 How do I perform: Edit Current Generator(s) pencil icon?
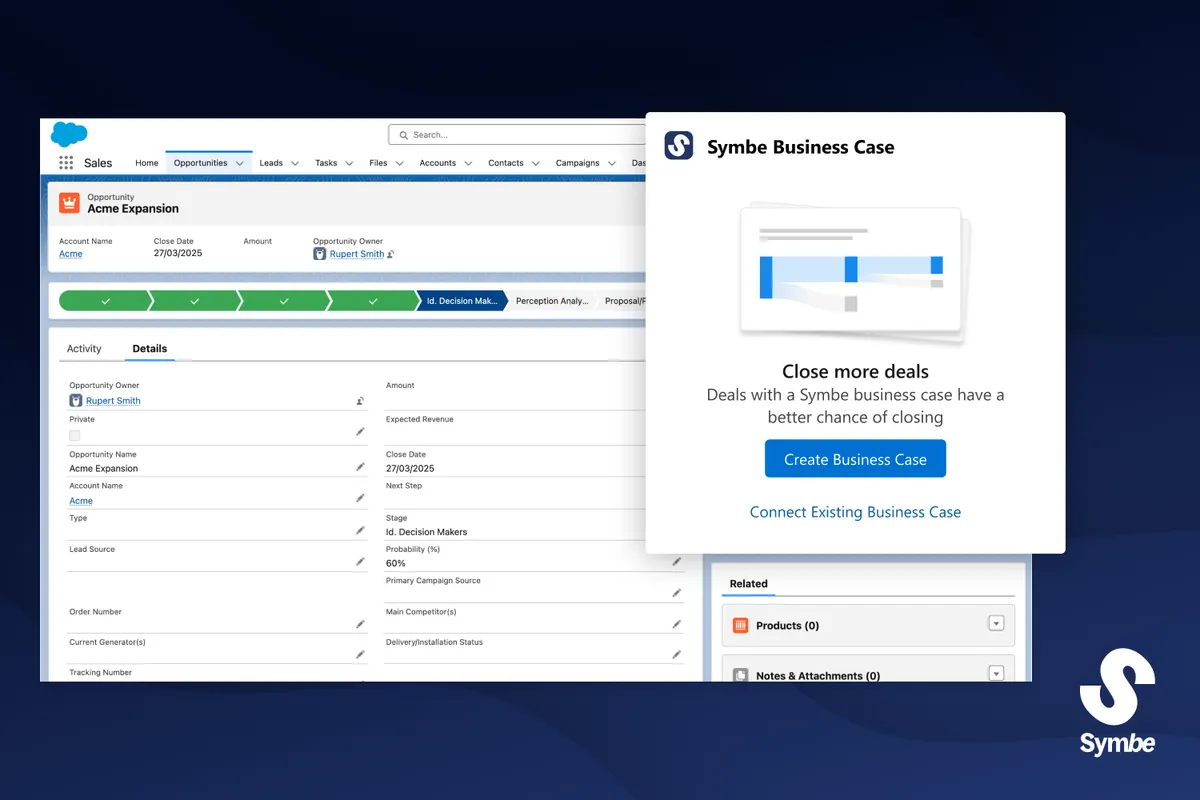tap(360, 655)
